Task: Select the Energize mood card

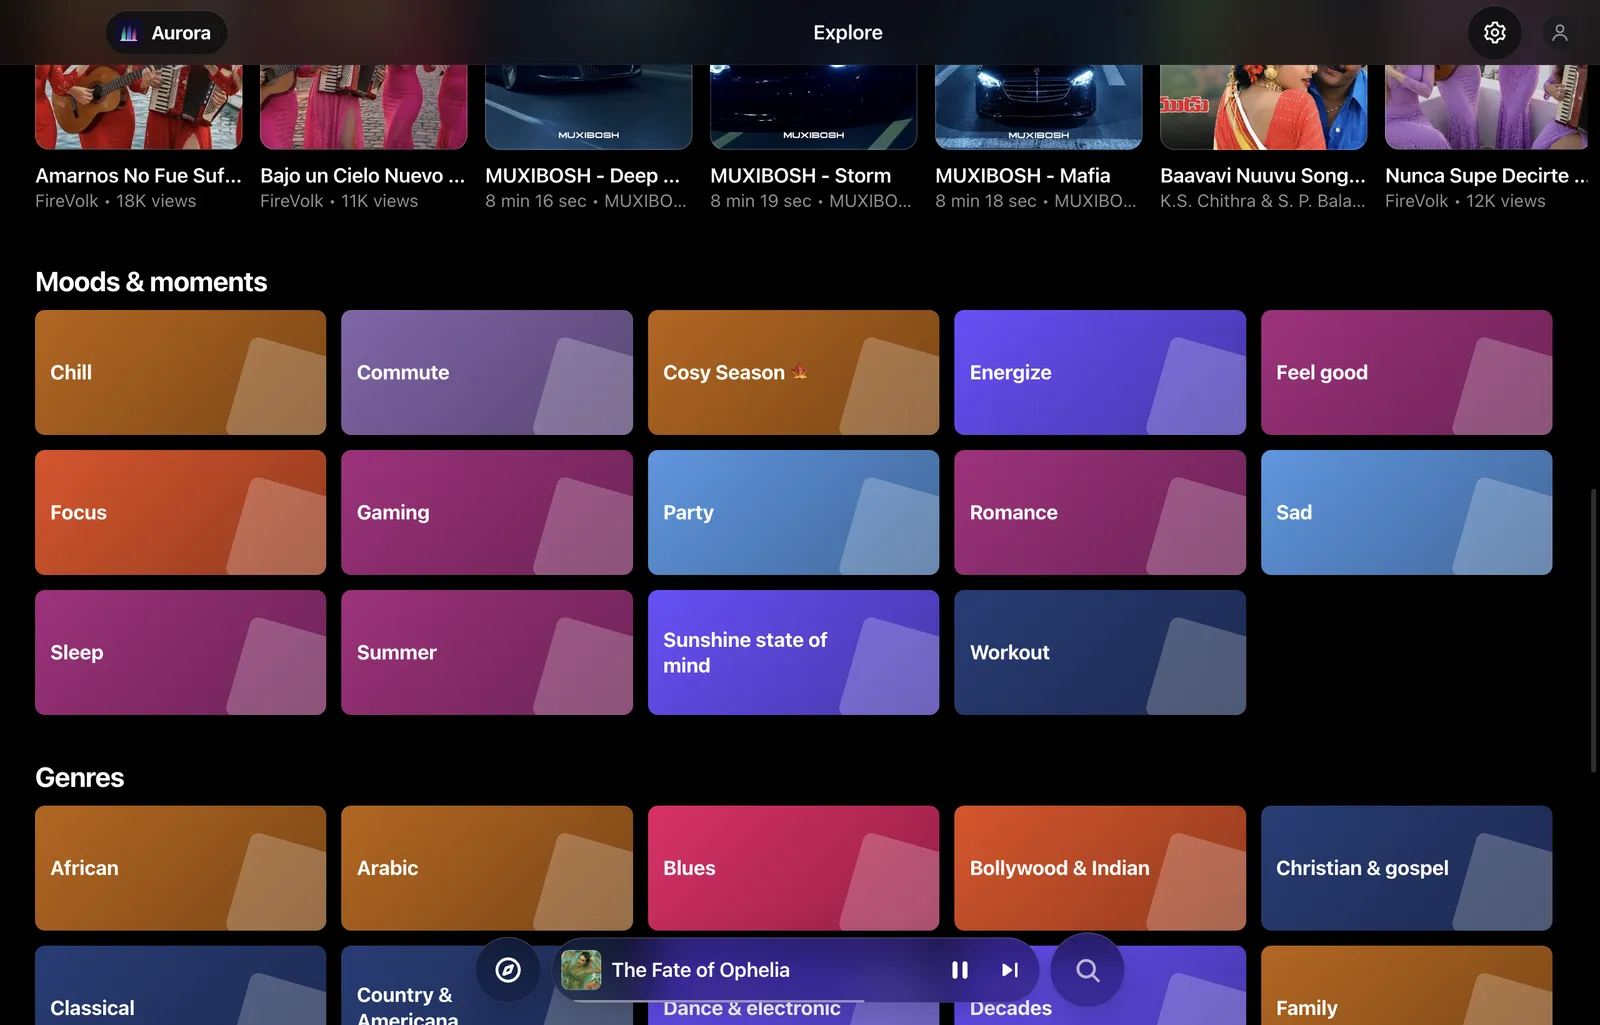Action: 1100,372
